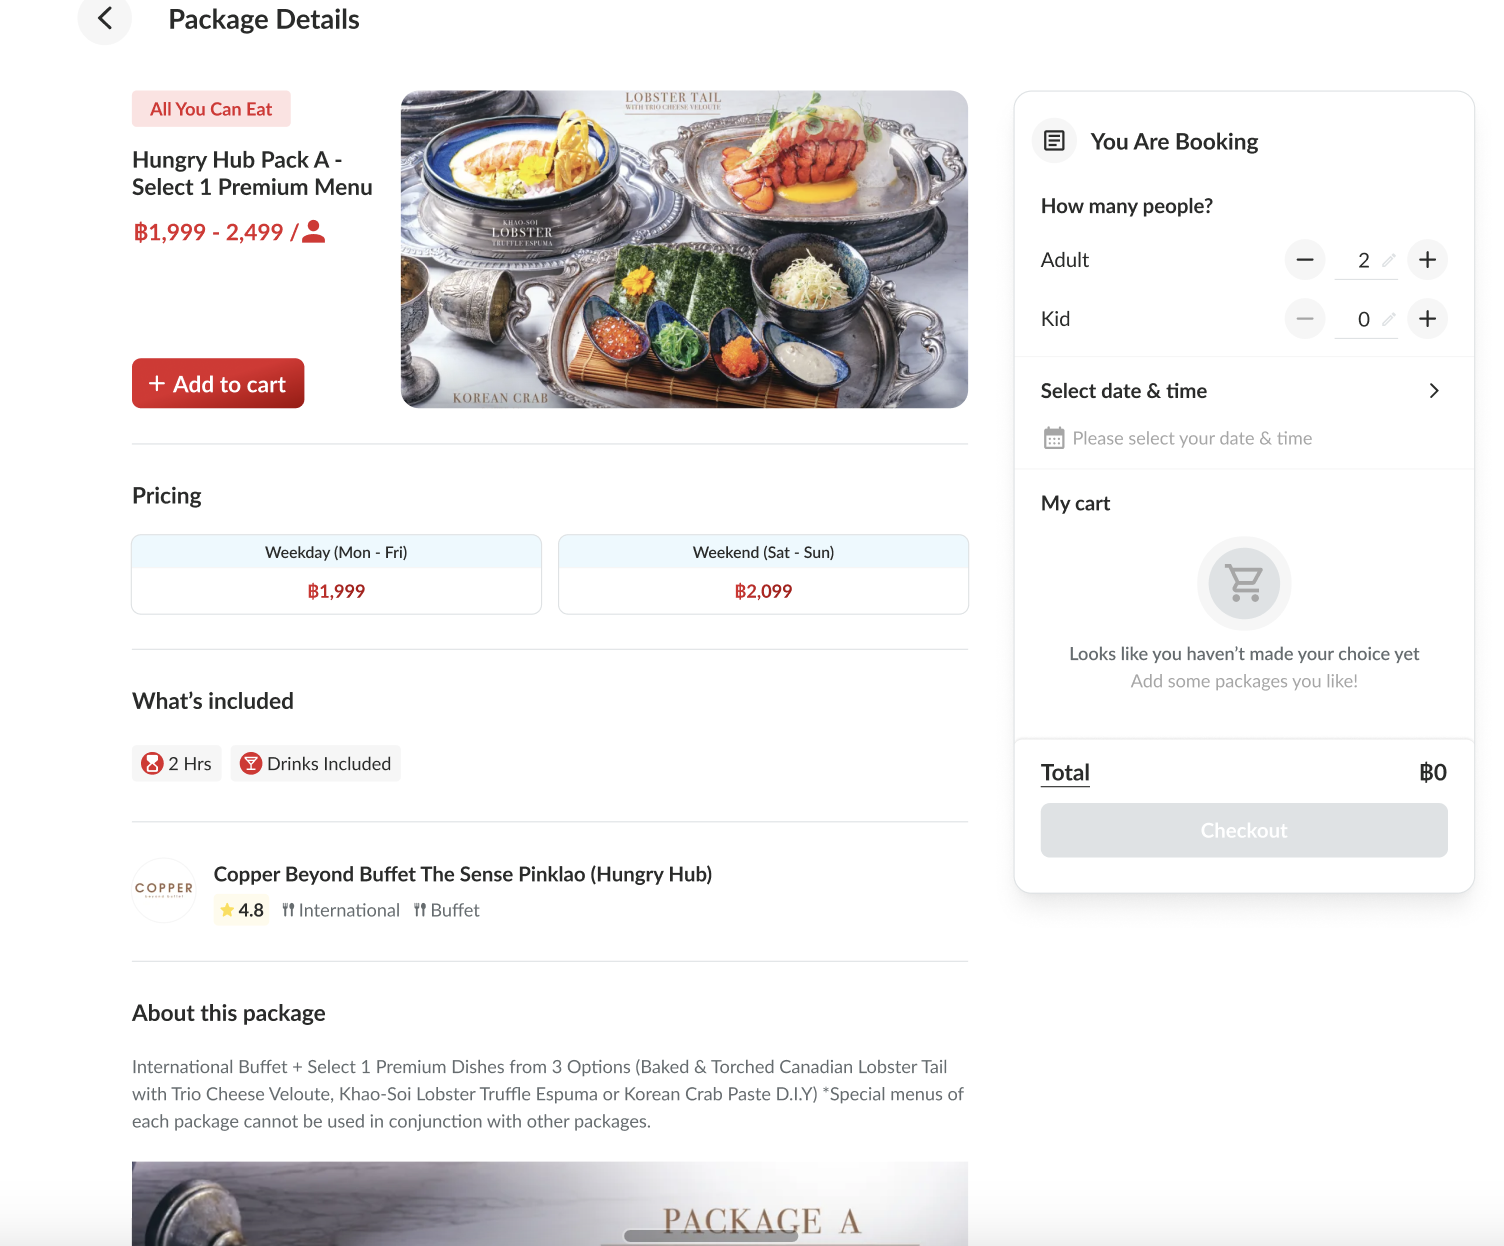Select the Weekend (Sat - Sun) pricing card
The width and height of the screenshot is (1504, 1246).
pyautogui.click(x=763, y=574)
